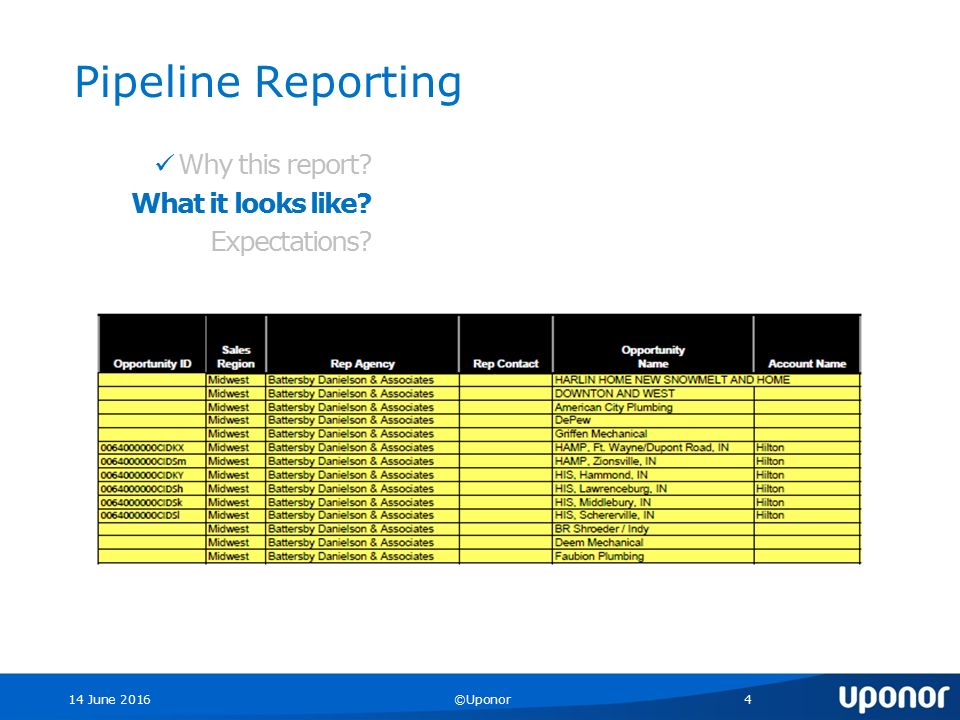Click American City Plumbing cell
Screen dimensions: 960x720
(653, 407)
